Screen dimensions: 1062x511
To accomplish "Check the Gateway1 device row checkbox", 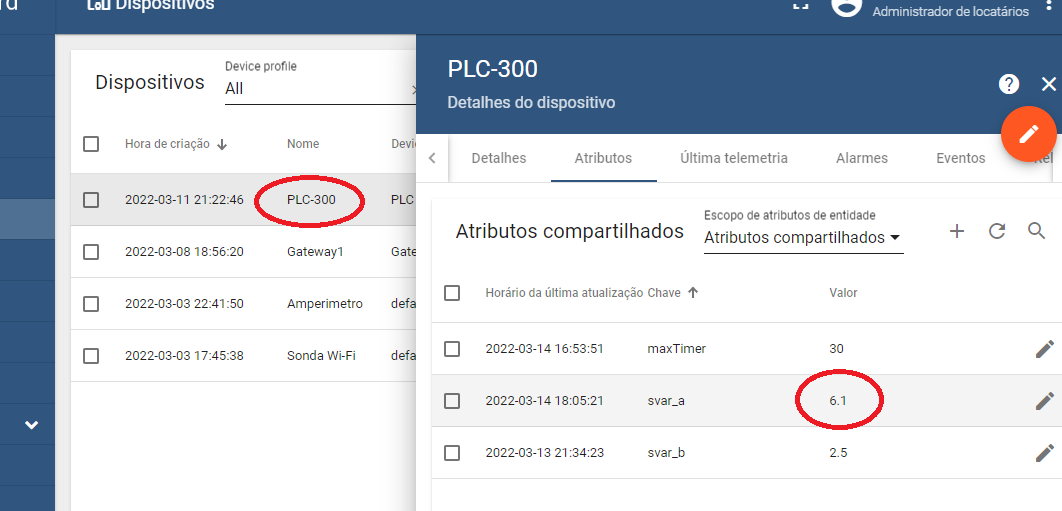I will pyautogui.click(x=91, y=252).
